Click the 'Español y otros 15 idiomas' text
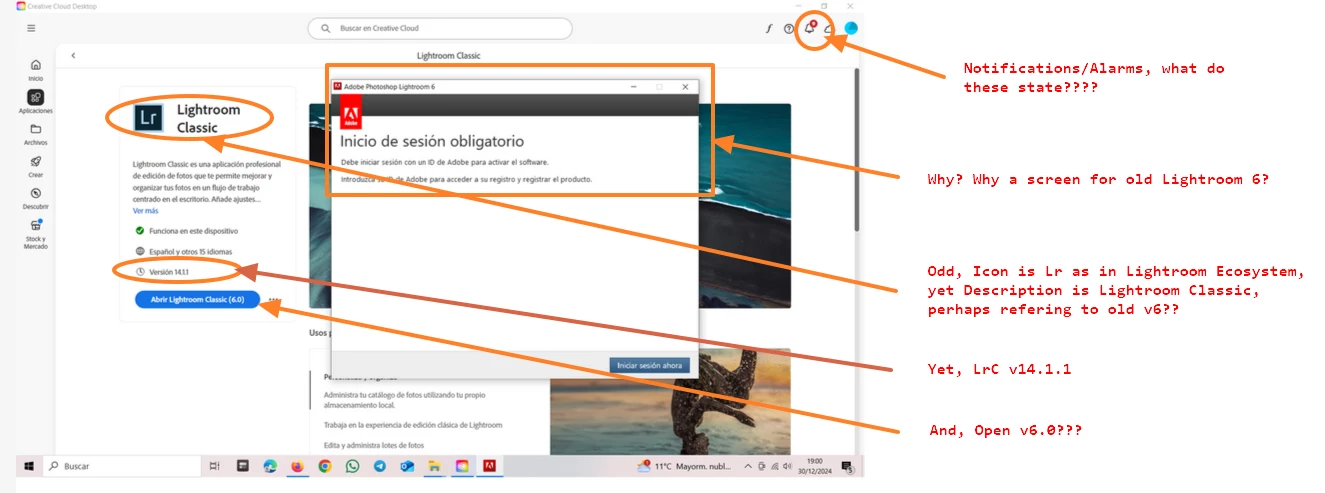This screenshot has height=493, width=1325. point(193,251)
